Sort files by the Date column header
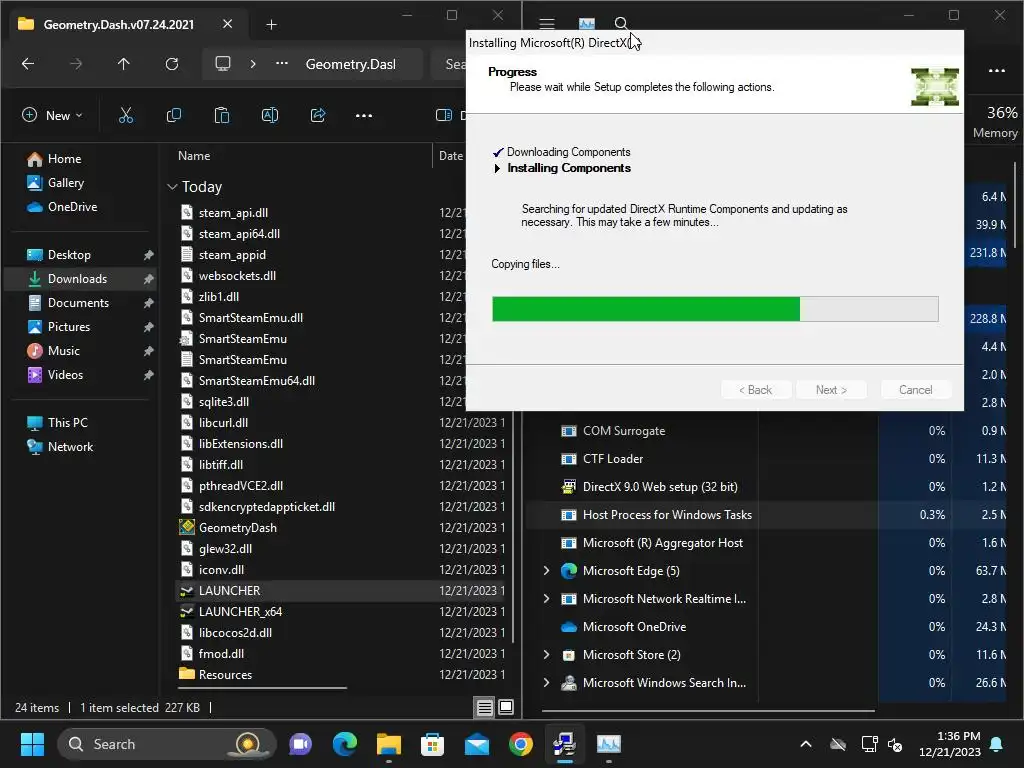The image size is (1024, 768). (451, 156)
